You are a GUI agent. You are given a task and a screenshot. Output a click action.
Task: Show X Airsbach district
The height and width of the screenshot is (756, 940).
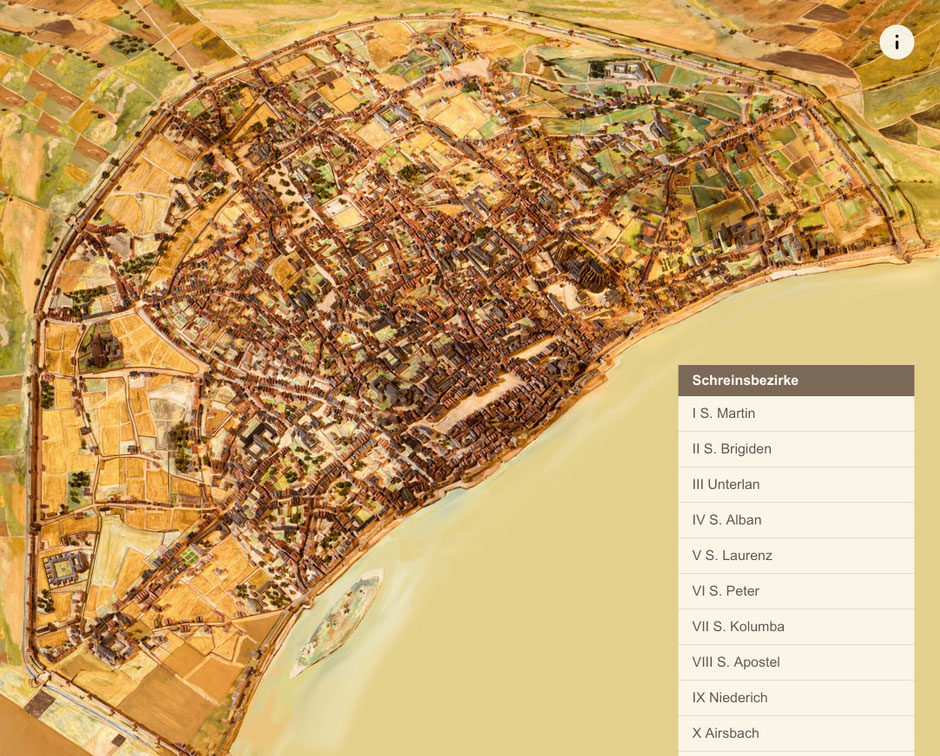coord(796,733)
